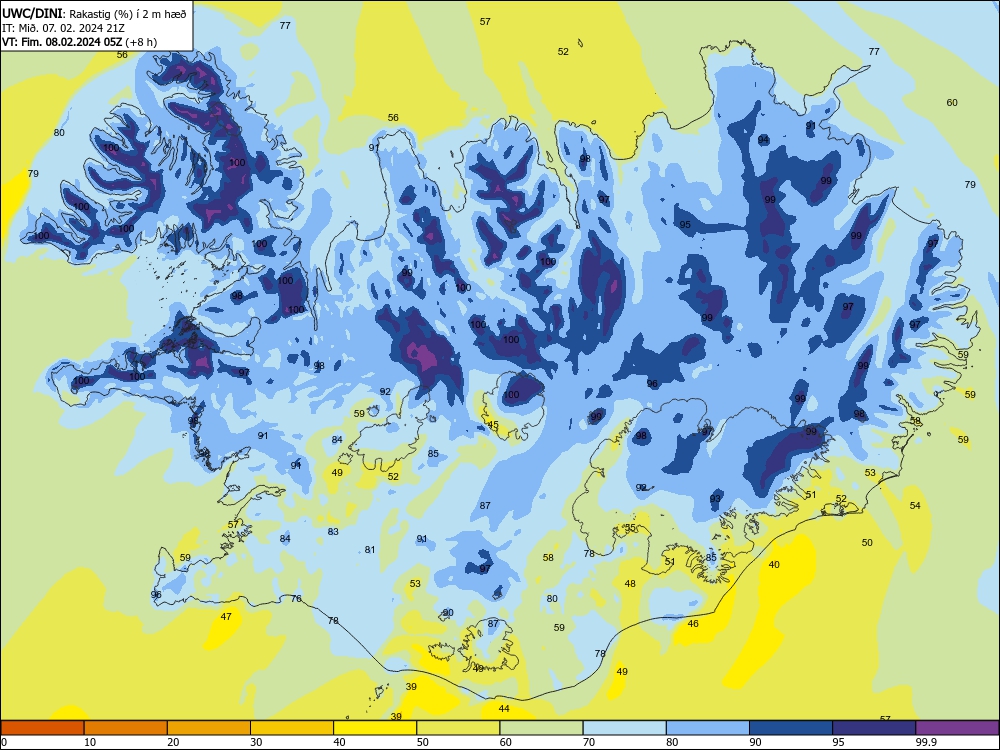
Task: Click the map humidity value '48'
Action: (x=630, y=584)
